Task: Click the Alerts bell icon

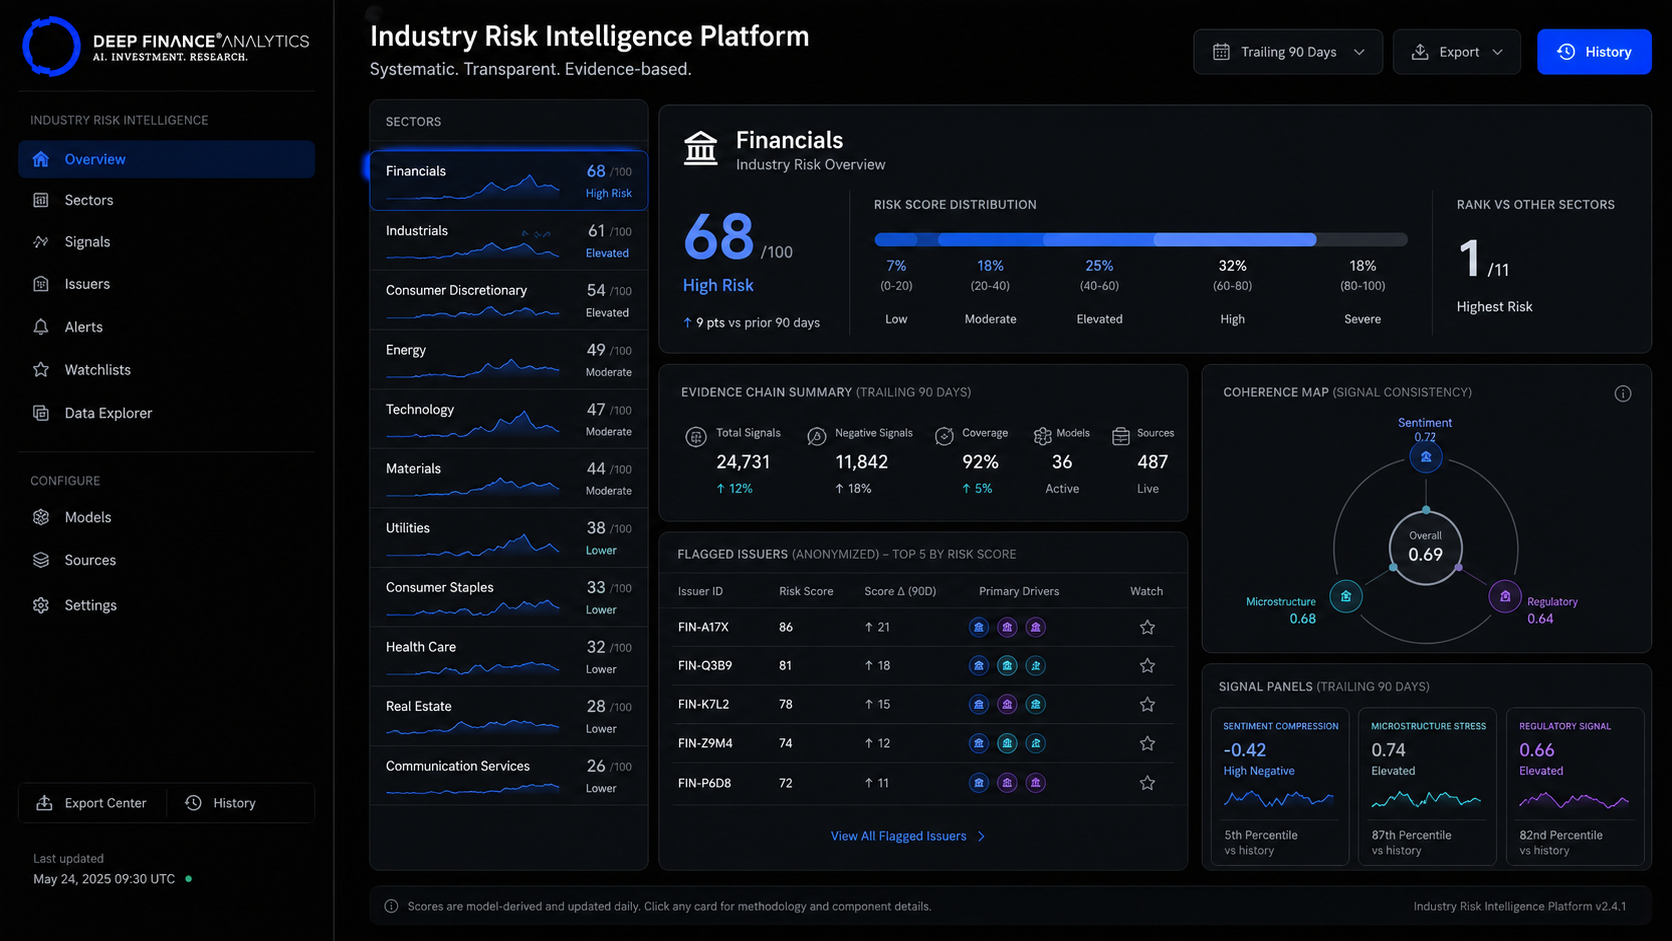Action: tap(41, 327)
